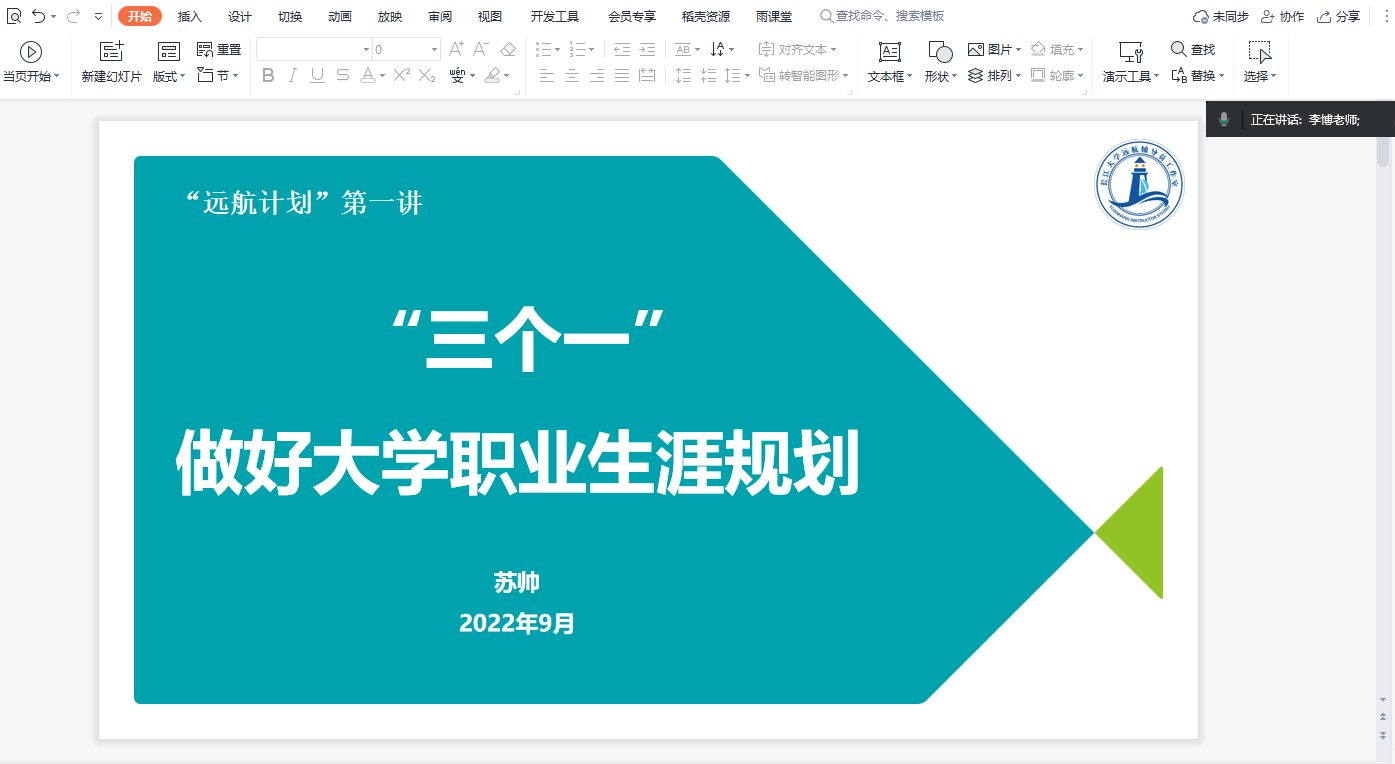Click the 重置 reset button
Screen dimensions: 1395x764
219,49
